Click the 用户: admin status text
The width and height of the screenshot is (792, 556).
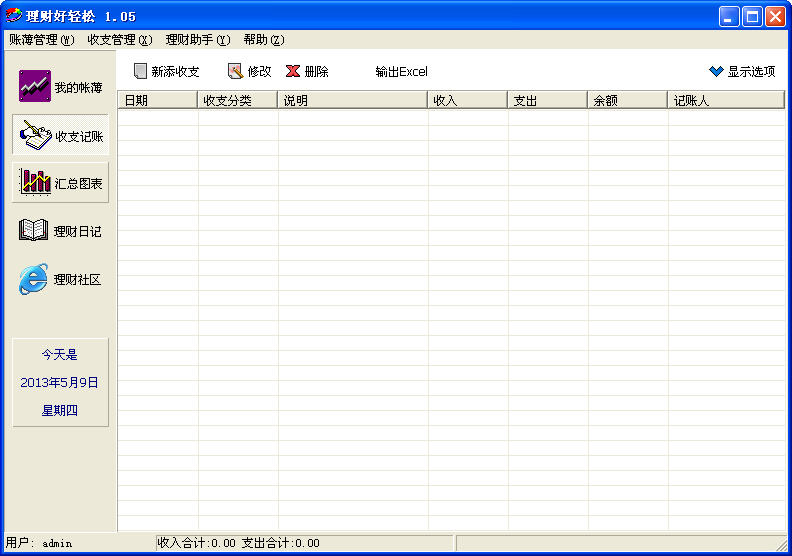(39, 543)
